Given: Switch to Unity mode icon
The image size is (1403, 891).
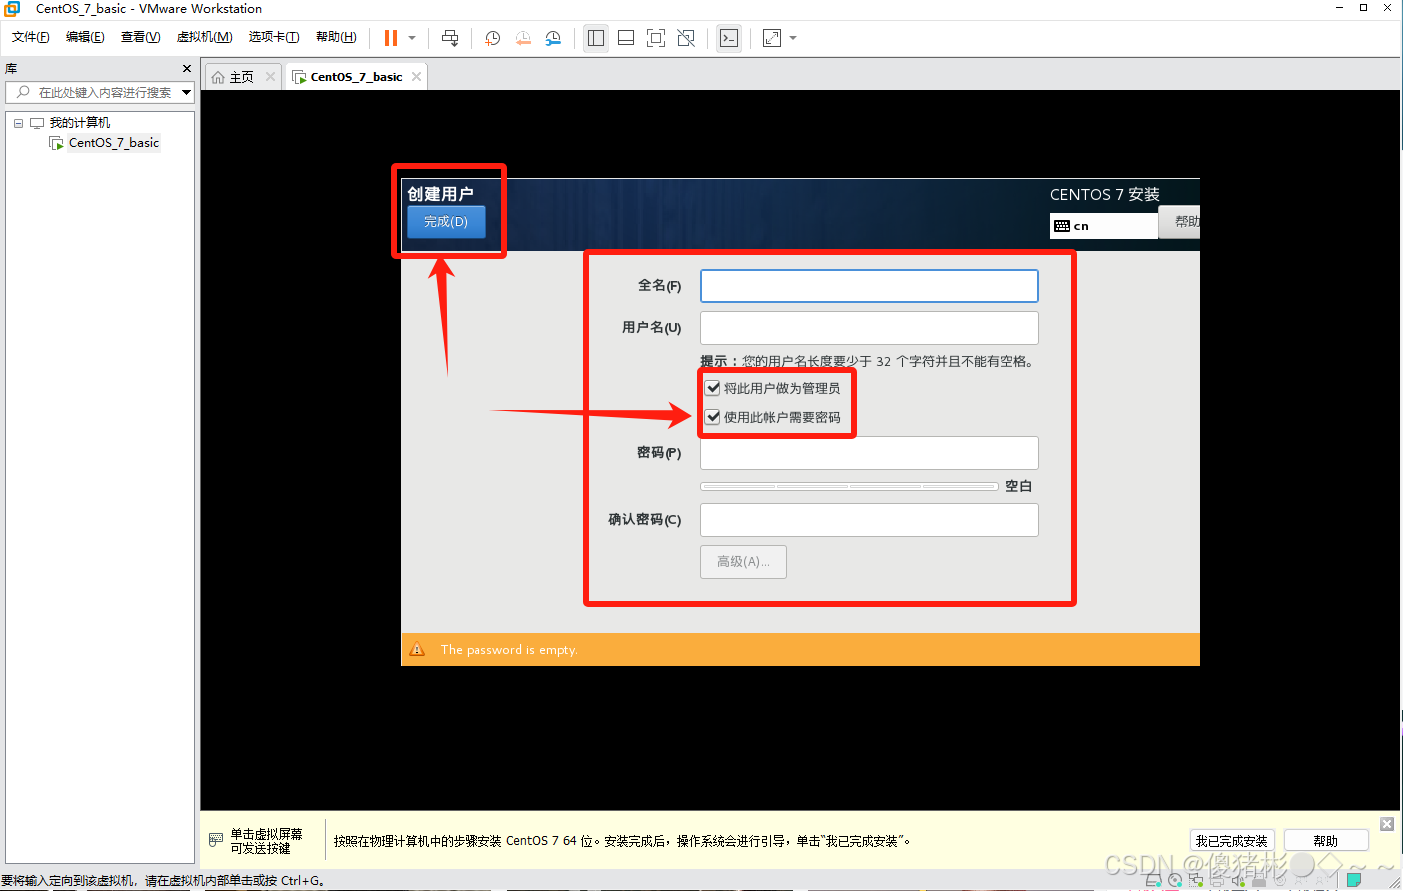Looking at the screenshot, I should 686,38.
